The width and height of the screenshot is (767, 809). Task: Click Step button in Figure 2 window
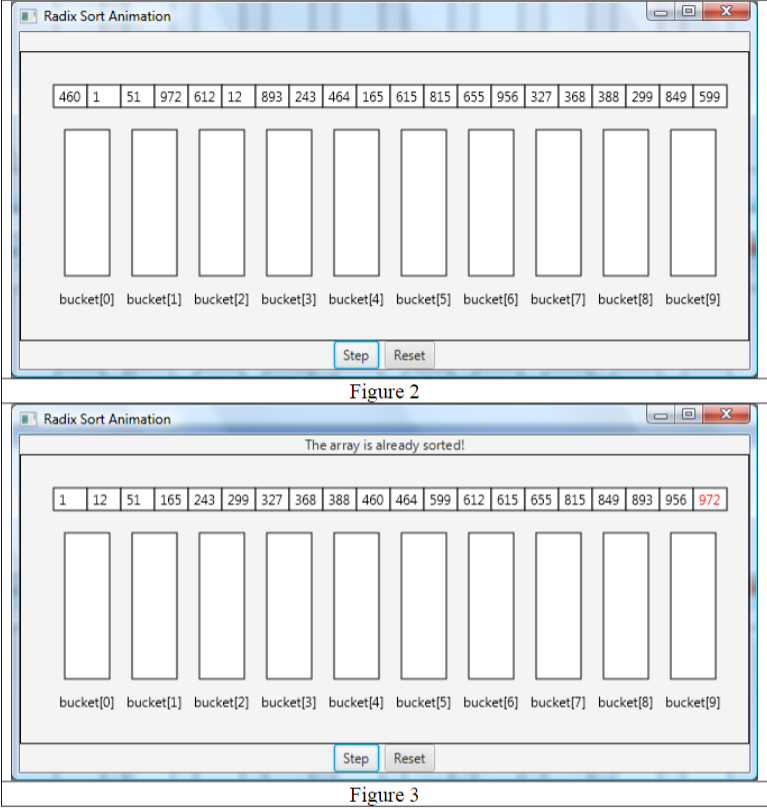pyautogui.click(x=356, y=355)
